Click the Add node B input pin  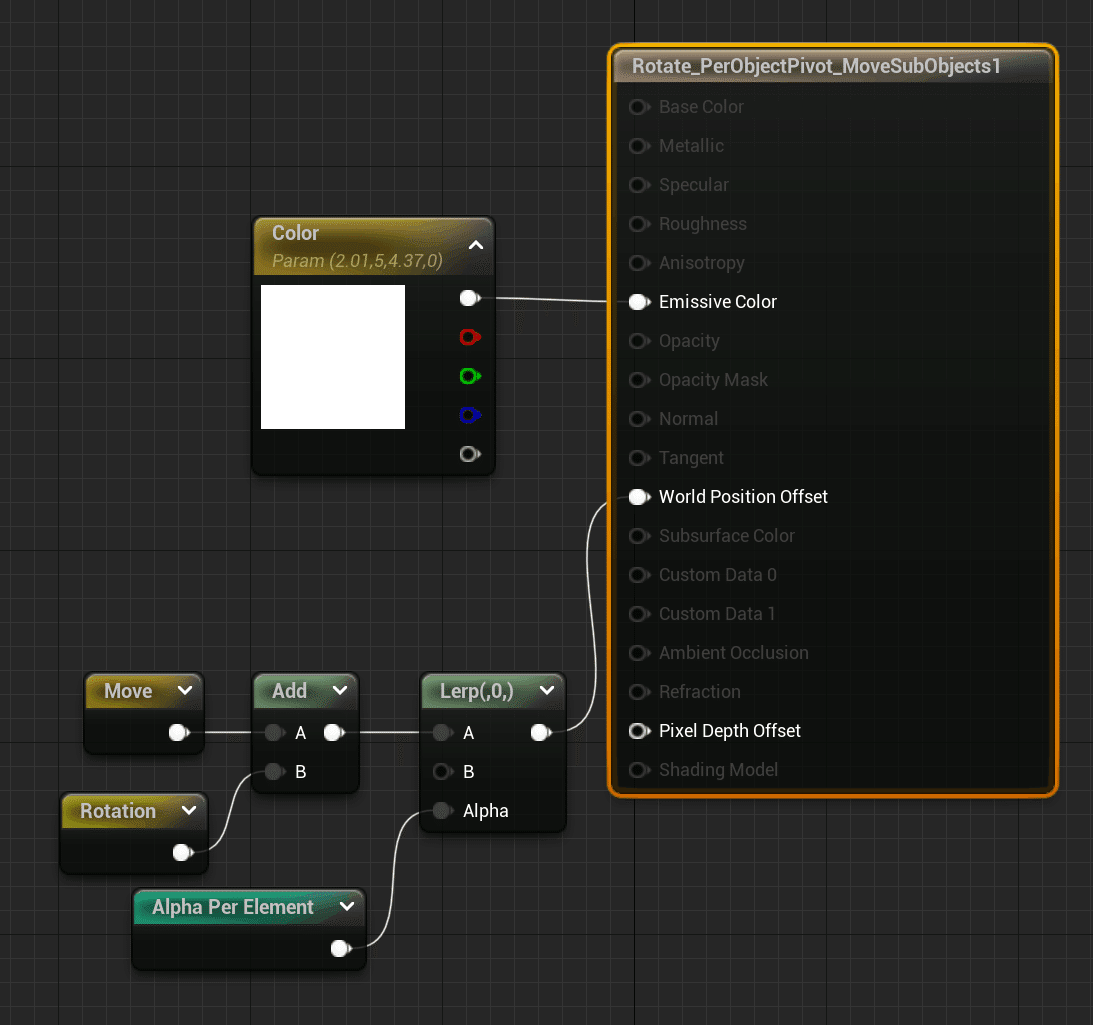coord(275,772)
